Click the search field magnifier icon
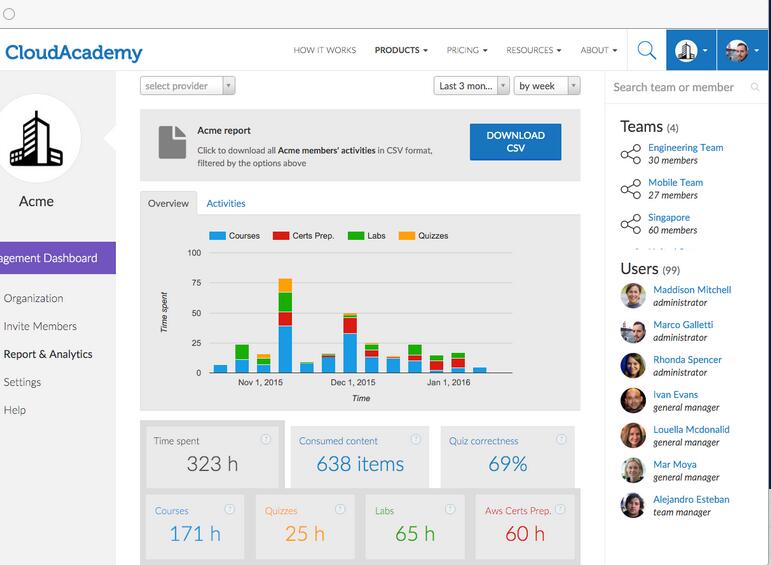This screenshot has width=771, height=565. tap(755, 87)
